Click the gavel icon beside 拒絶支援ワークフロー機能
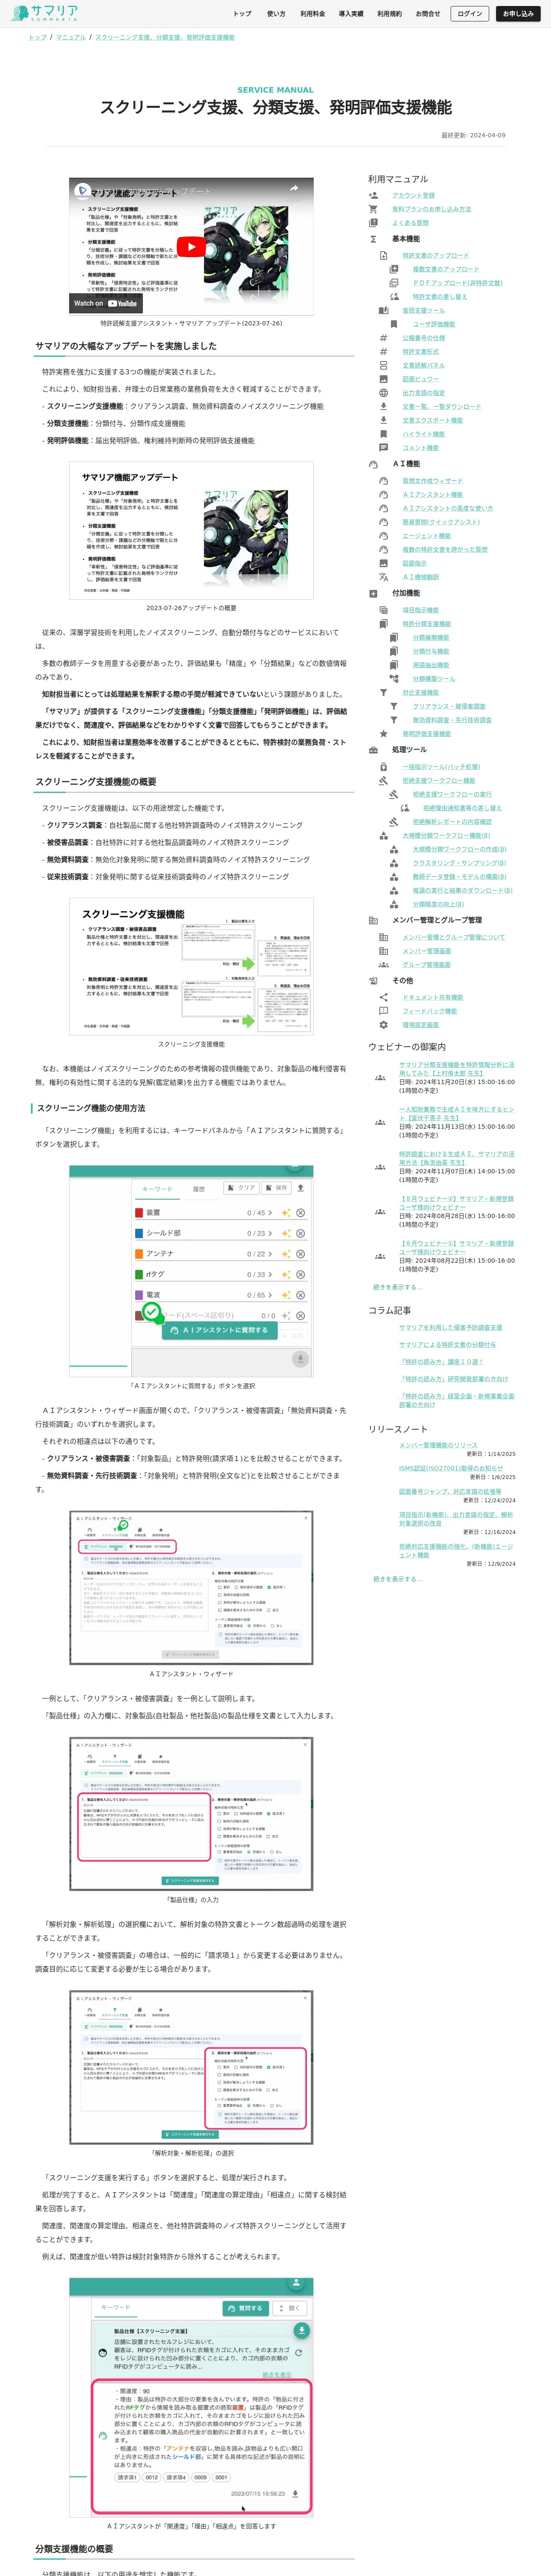551x2576 pixels. click(383, 781)
